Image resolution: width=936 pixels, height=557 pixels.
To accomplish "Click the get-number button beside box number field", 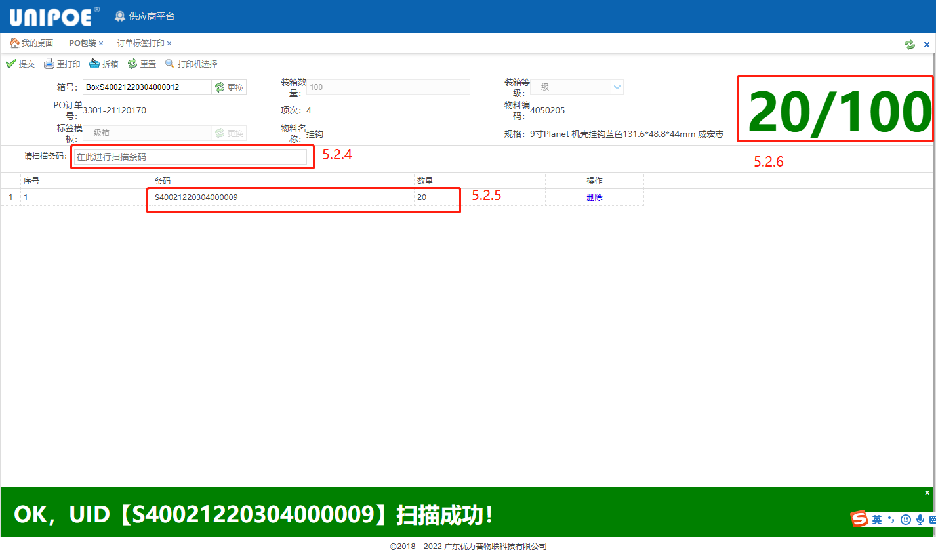I will (229, 88).
